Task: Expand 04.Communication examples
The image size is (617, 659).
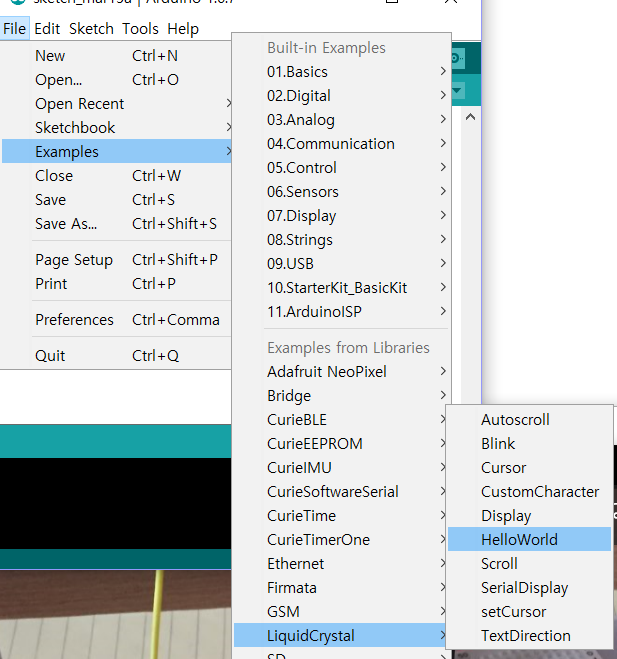Action: (x=341, y=143)
